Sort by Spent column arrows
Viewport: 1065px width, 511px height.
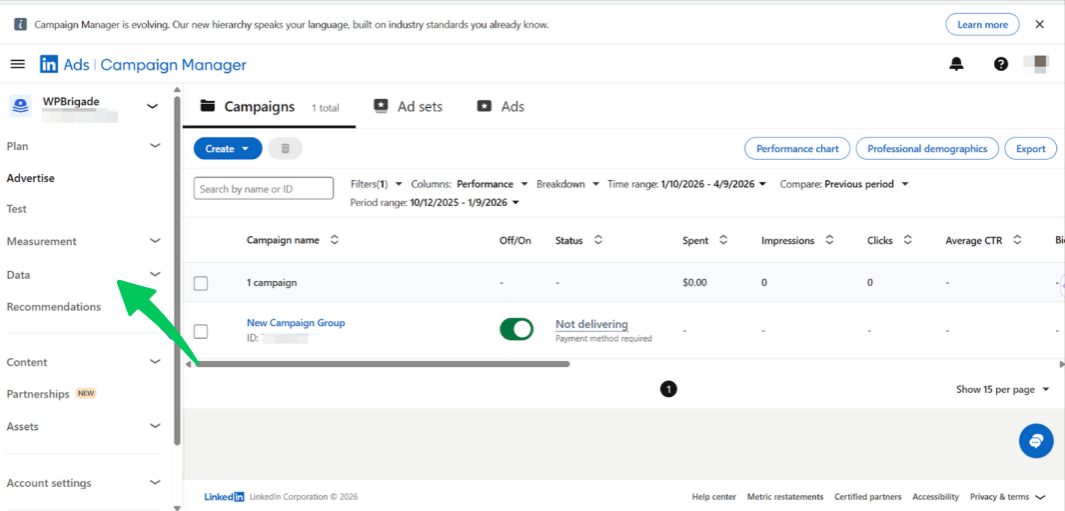coord(723,240)
